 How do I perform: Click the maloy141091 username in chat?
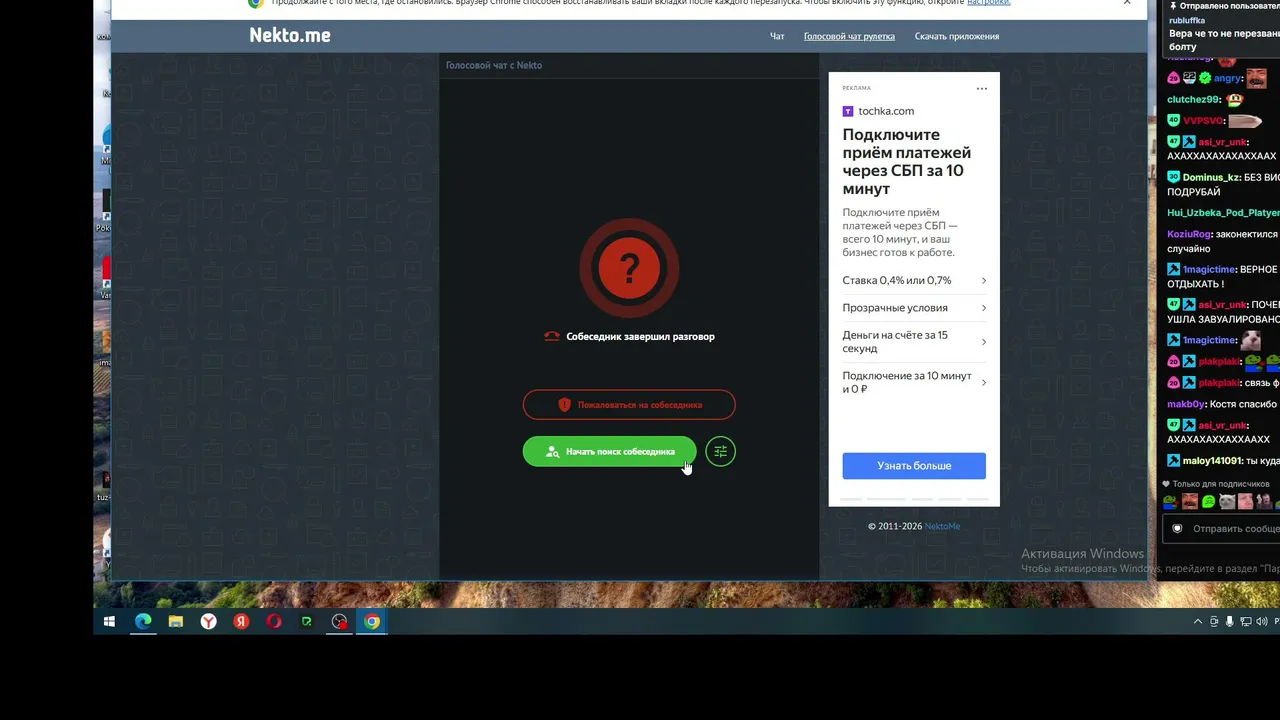point(1212,461)
